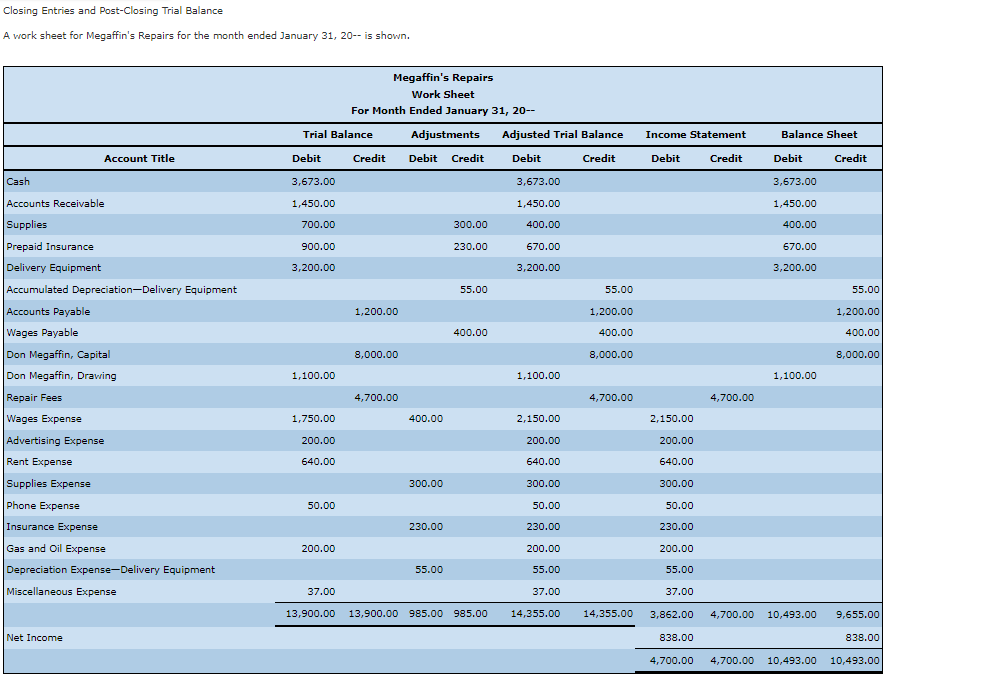Viewport: 983px width, 698px height.
Task: Click the Adjustments column heading
Action: point(445,134)
